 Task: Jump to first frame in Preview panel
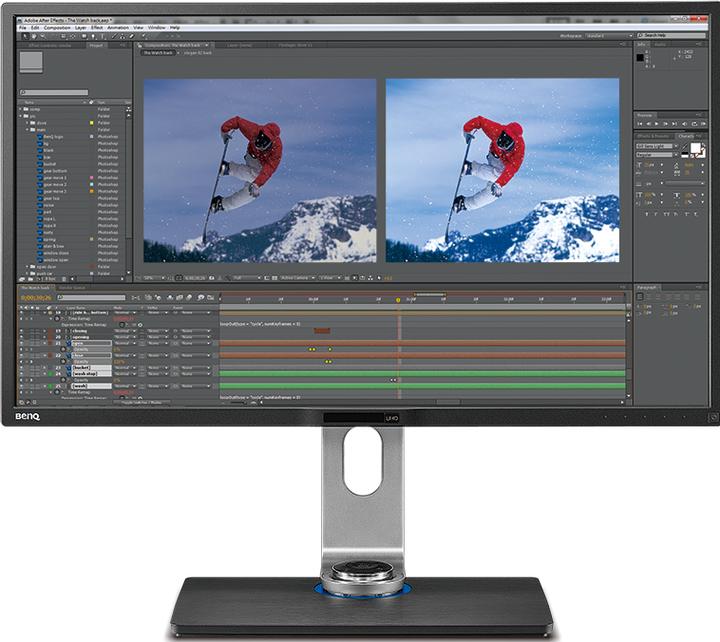tap(640, 124)
